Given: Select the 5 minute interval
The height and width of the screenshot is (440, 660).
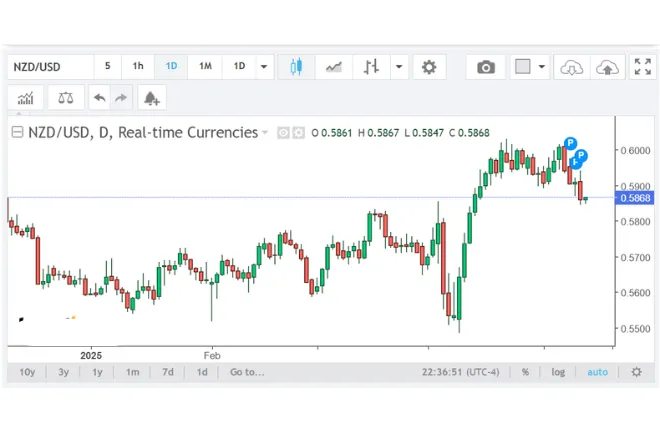Looking at the screenshot, I should pos(108,67).
